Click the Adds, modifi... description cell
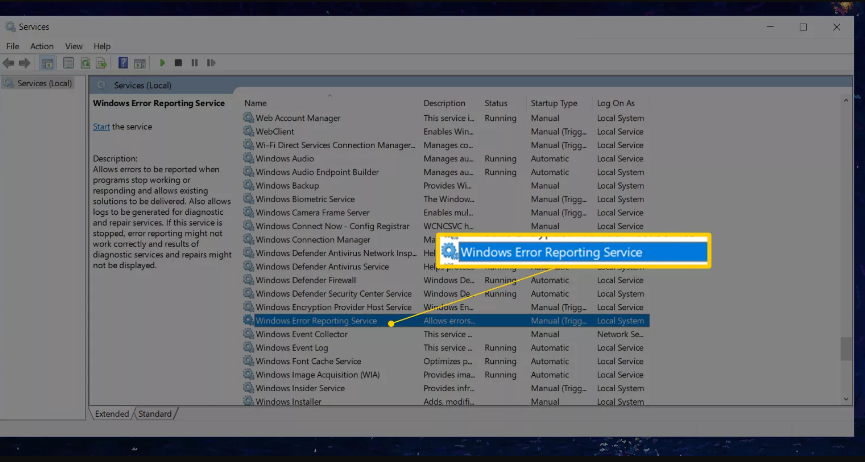Image resolution: width=865 pixels, height=462 pixels. [448, 401]
